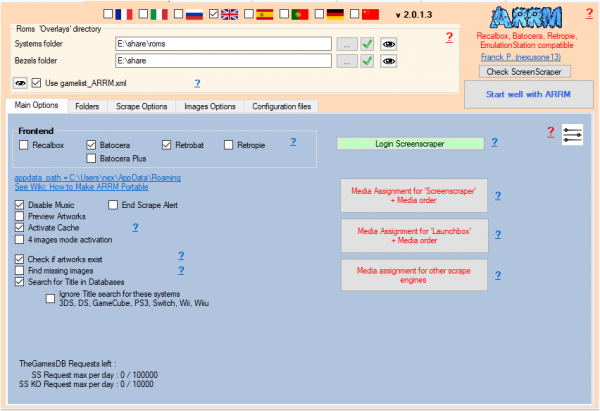Switch to the Scrape Options tab
Viewport: 600px width, 411px height.
(144, 106)
